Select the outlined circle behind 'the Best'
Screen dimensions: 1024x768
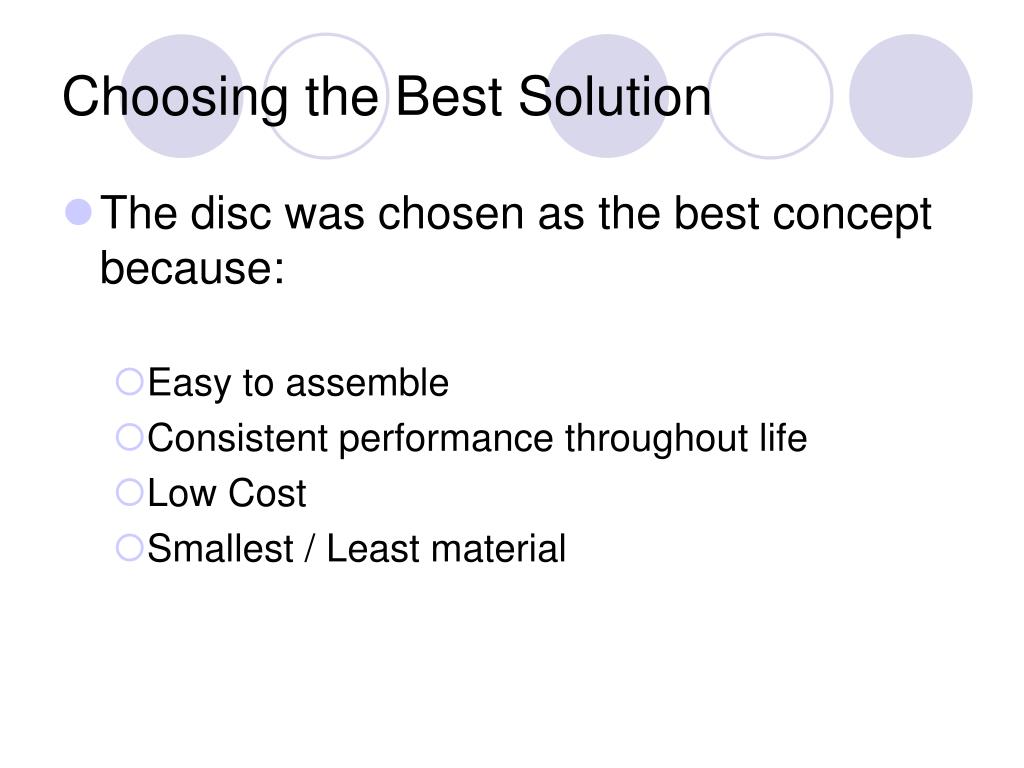(326, 96)
